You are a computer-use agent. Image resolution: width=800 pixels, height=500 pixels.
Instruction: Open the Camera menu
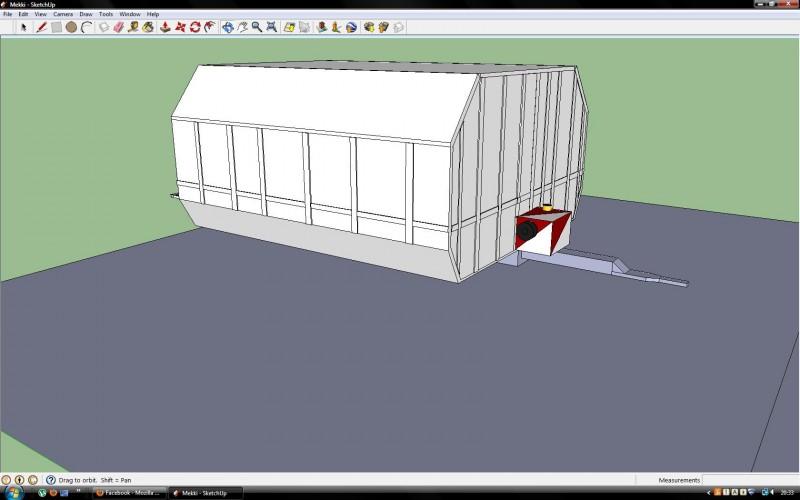click(x=63, y=14)
